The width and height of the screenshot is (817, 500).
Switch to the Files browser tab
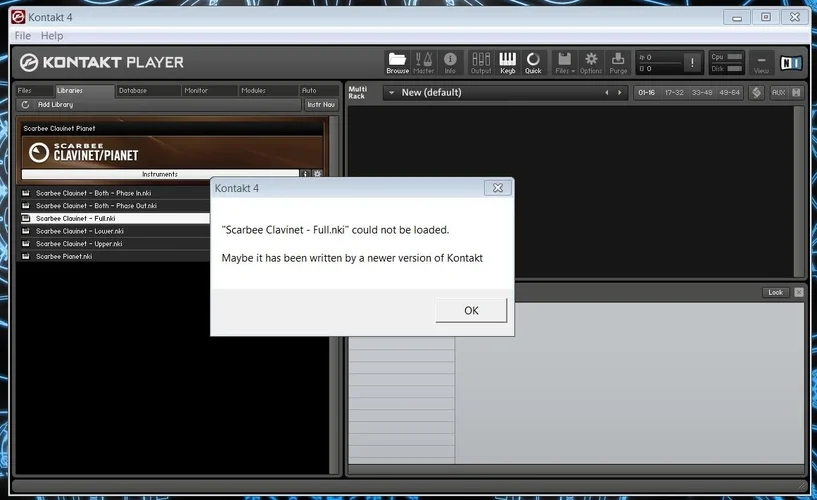(x=34, y=91)
